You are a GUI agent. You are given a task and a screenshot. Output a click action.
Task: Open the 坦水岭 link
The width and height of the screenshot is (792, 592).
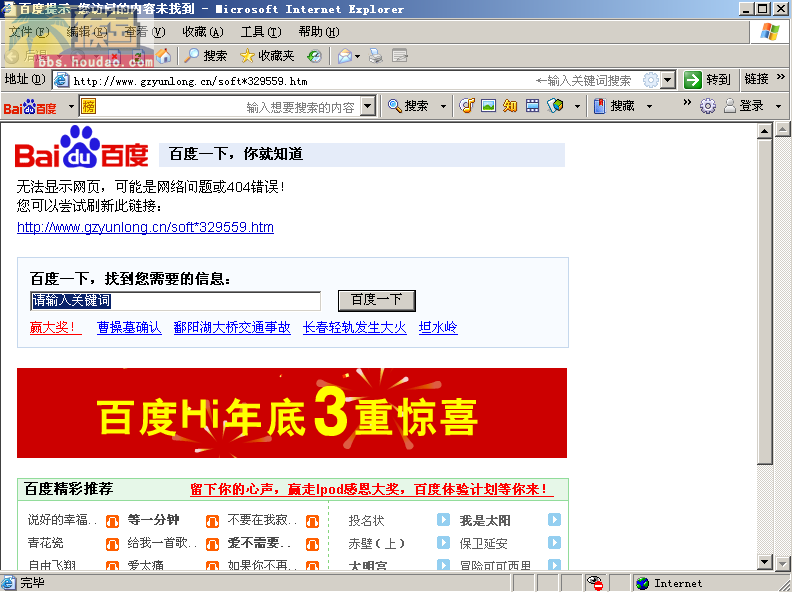[x=438, y=327]
